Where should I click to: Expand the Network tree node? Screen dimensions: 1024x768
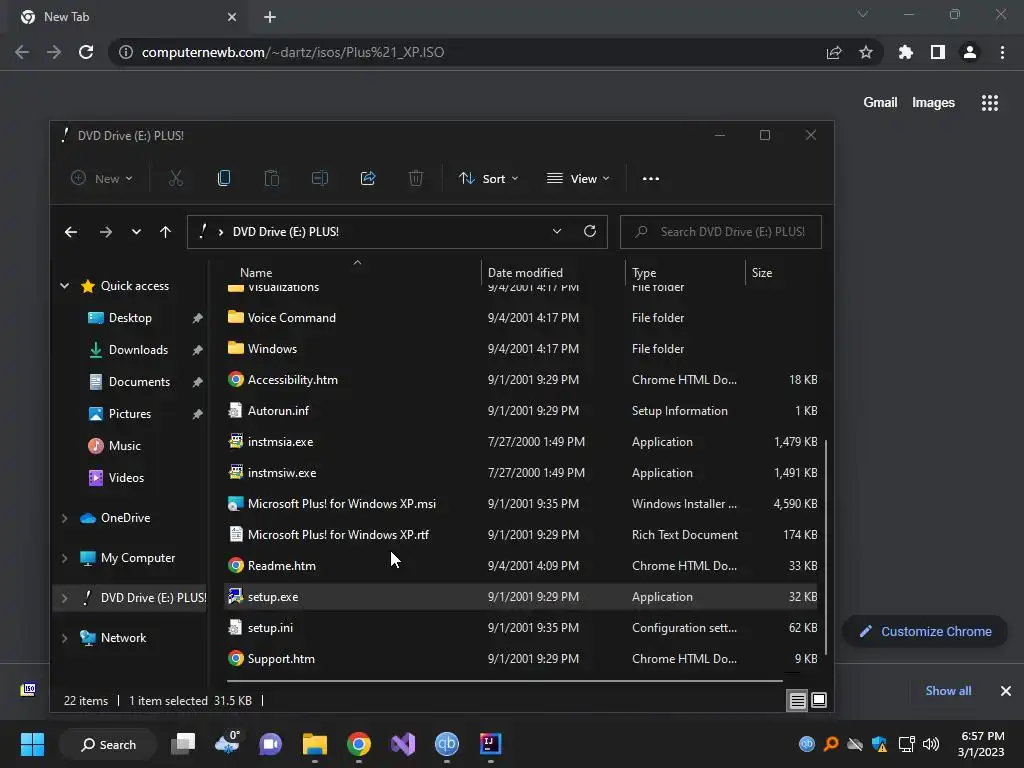tap(64, 638)
